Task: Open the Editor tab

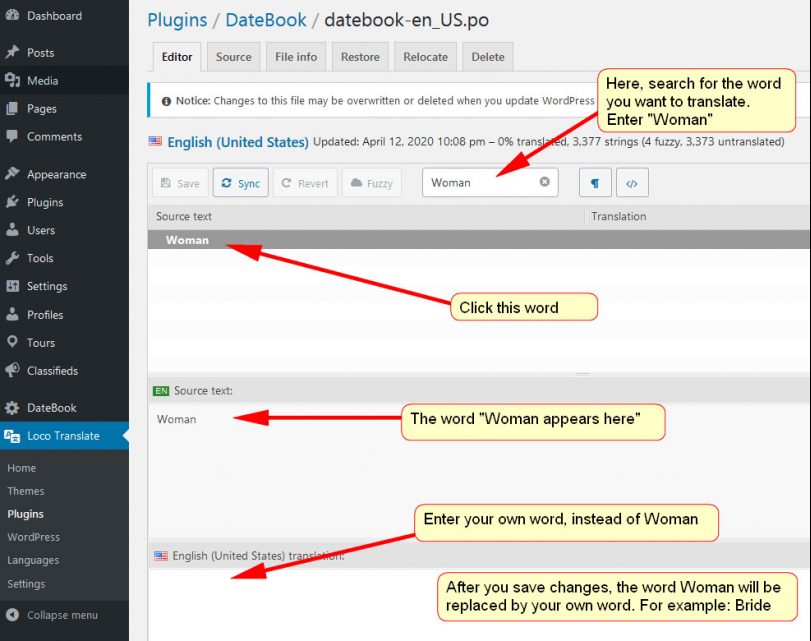Action: click(177, 57)
